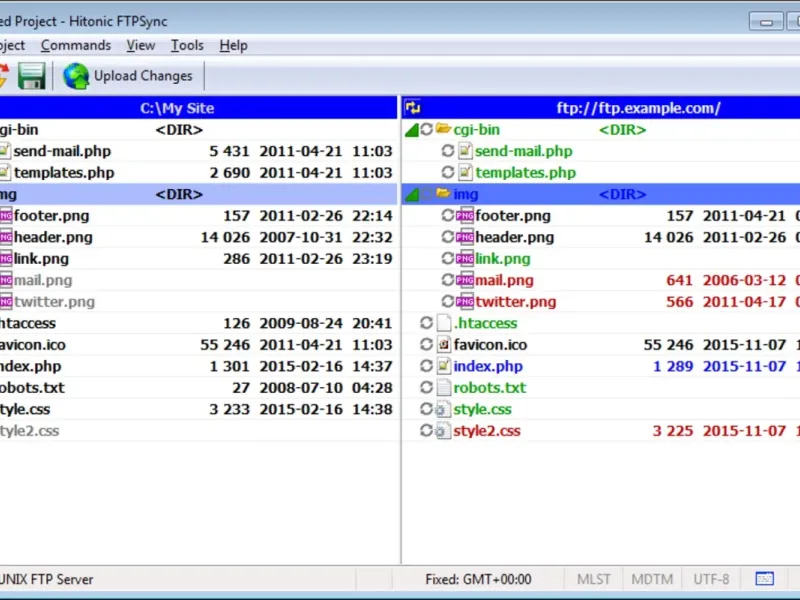The height and width of the screenshot is (600, 800).
Task: Select local send-mail.php file row
Action: coord(198,151)
